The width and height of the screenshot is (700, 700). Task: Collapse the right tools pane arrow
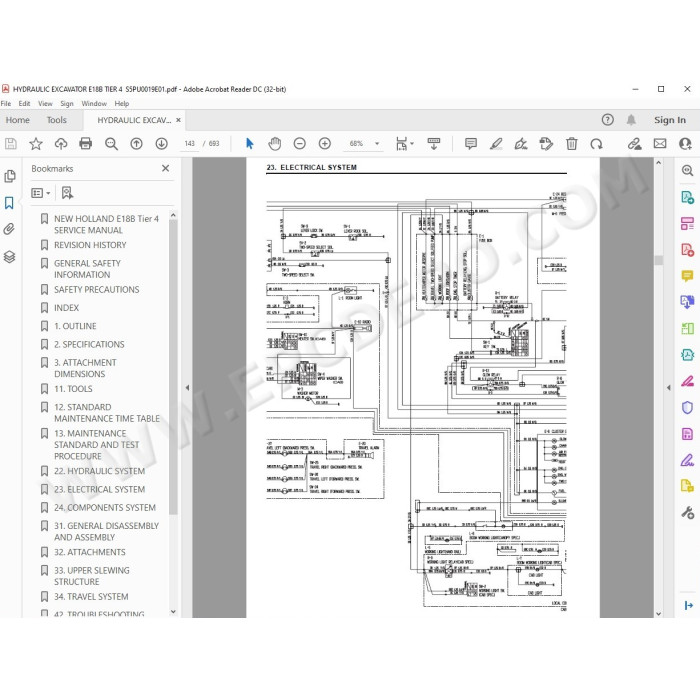coord(668,388)
